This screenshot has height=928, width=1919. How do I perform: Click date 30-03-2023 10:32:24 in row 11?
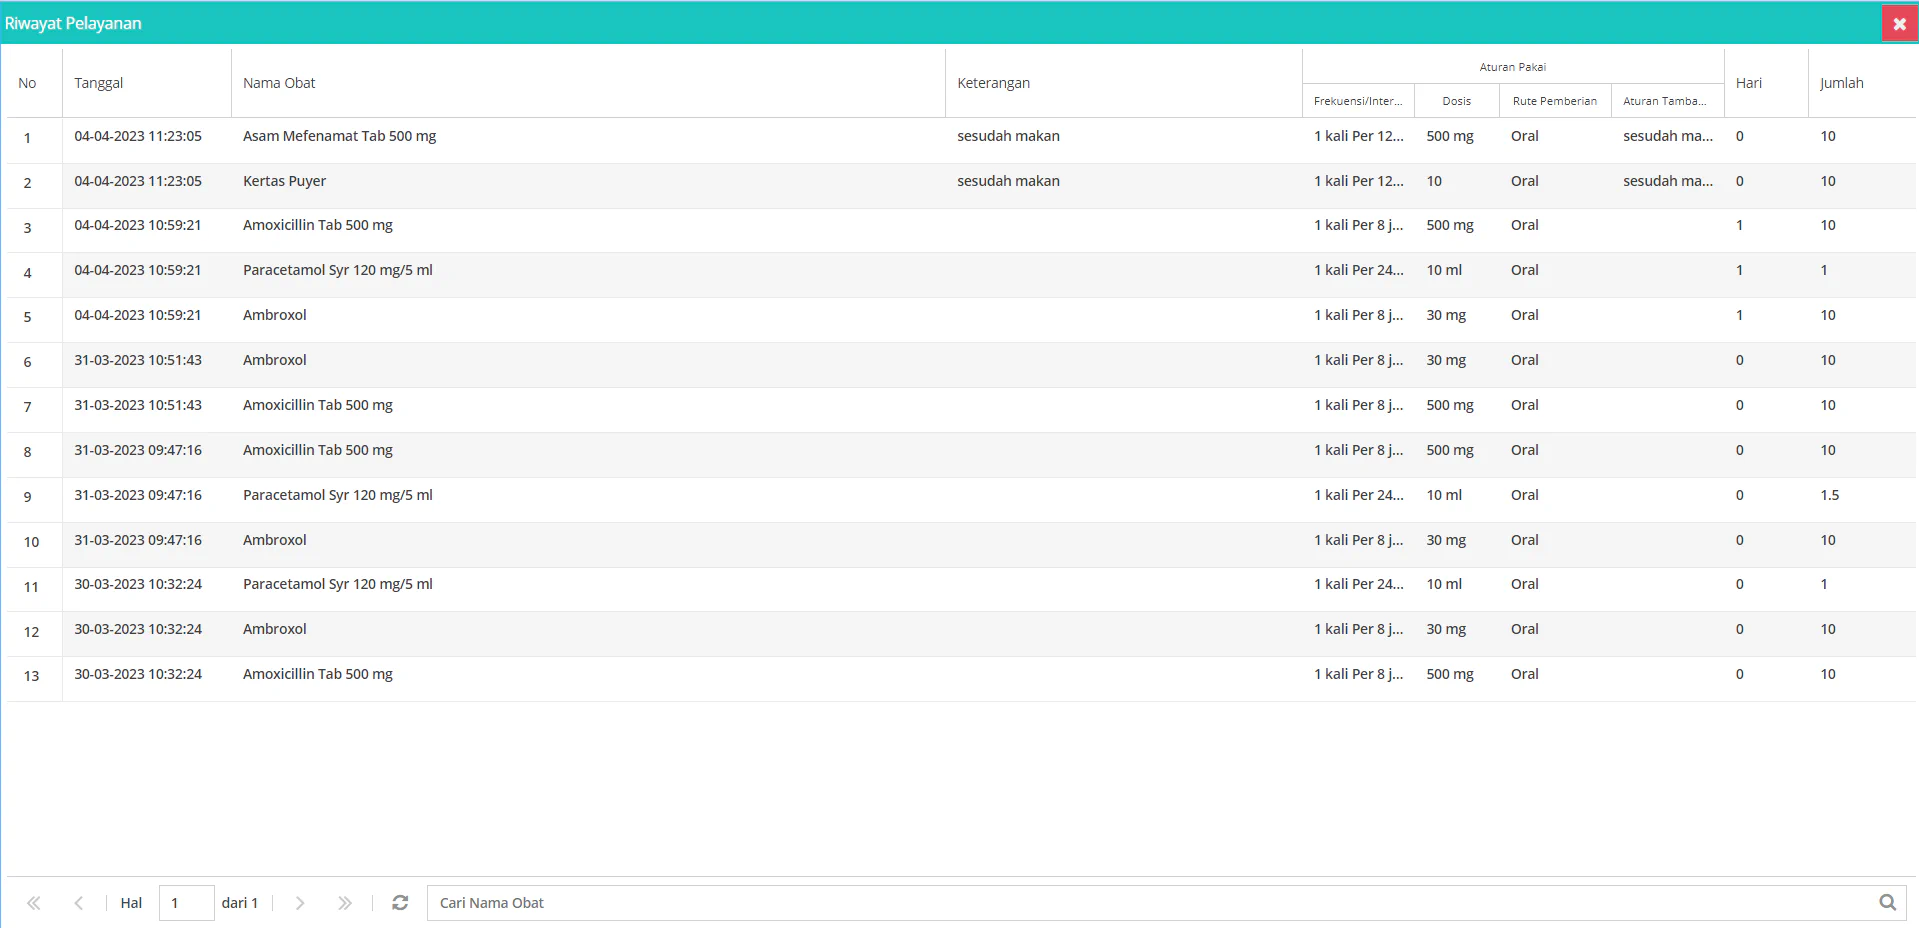click(x=138, y=584)
